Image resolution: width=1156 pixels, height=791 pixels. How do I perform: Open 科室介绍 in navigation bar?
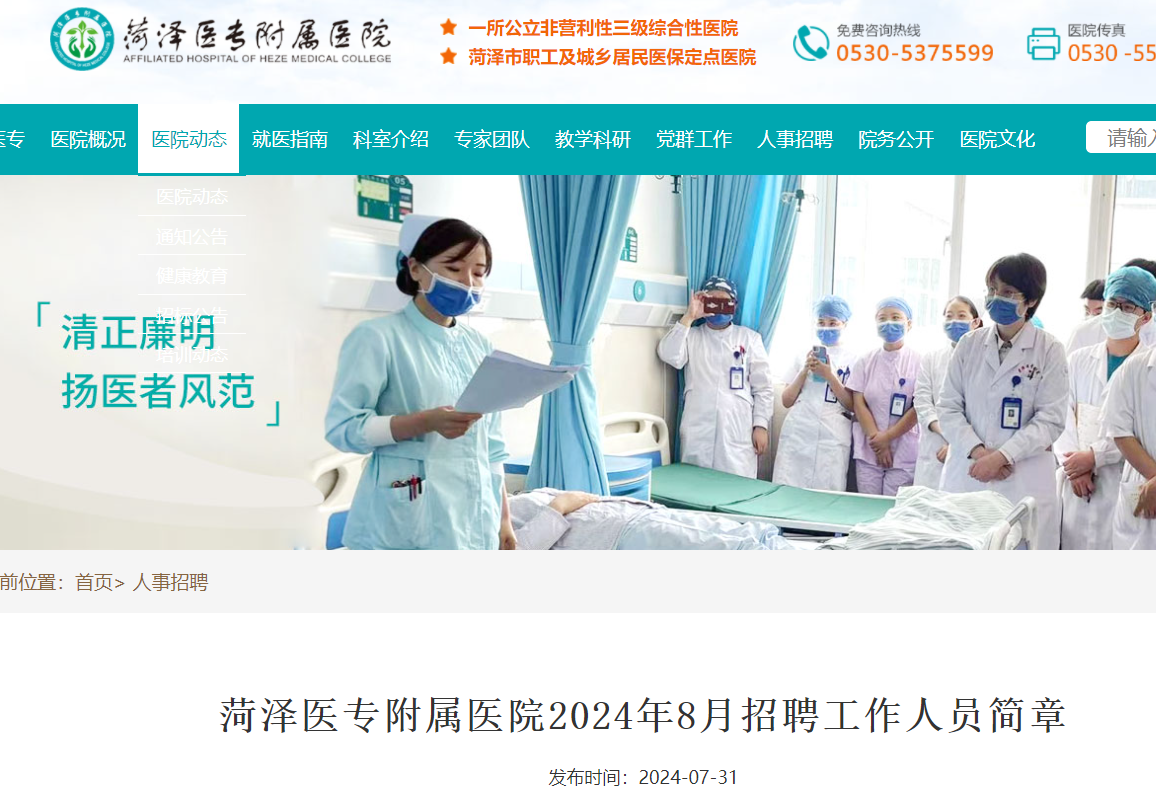(391, 139)
